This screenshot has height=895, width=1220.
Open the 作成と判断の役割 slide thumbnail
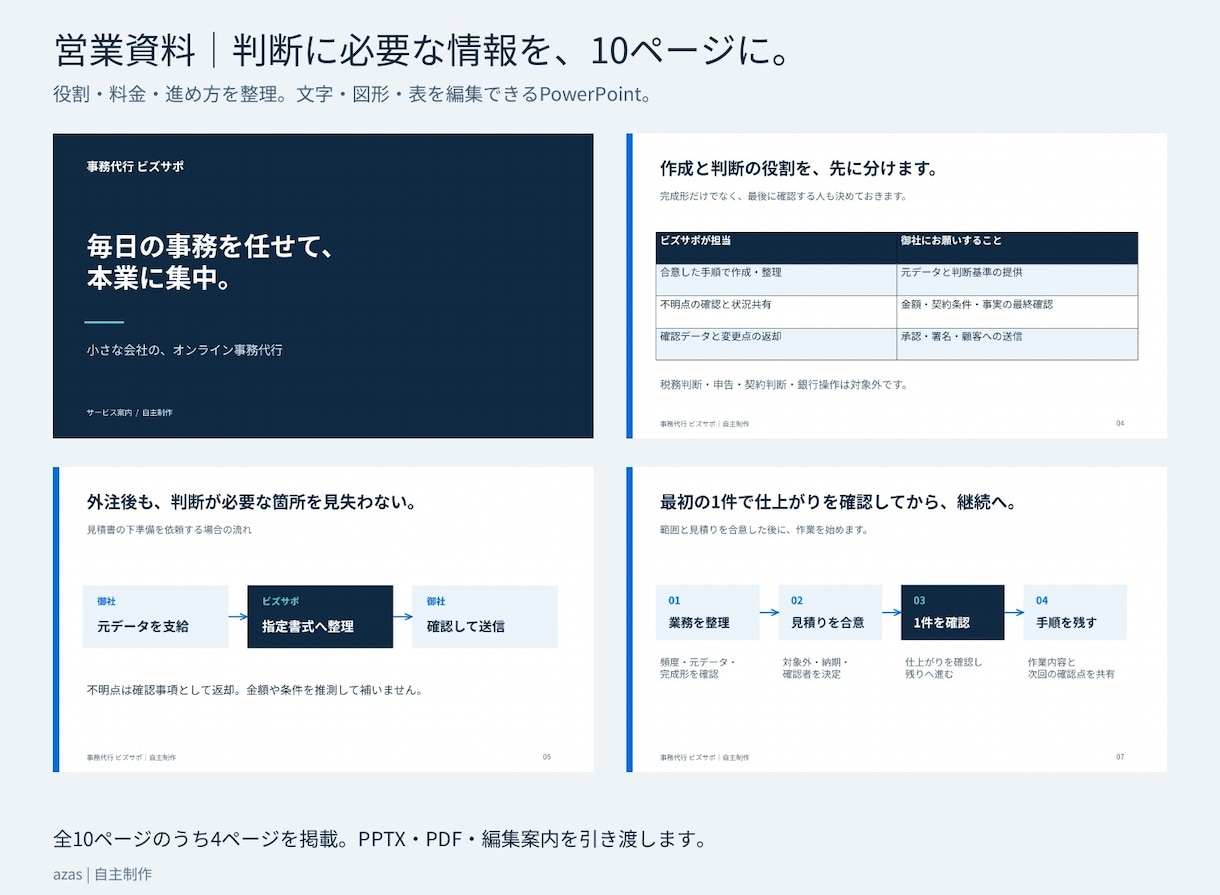tap(897, 286)
